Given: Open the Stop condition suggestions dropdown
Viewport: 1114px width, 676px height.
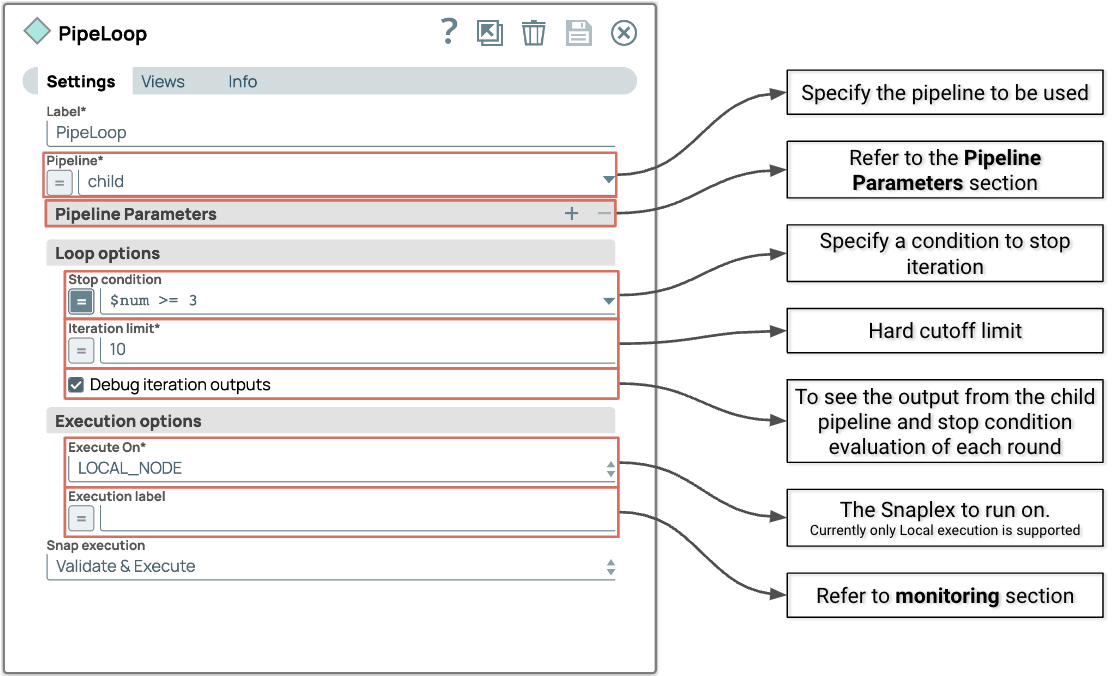Looking at the screenshot, I should (x=608, y=300).
